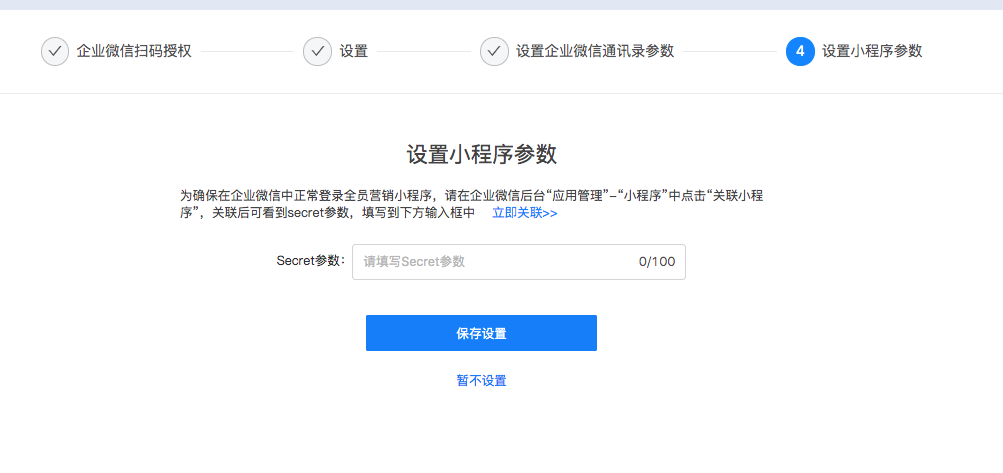This screenshot has width=1003, height=473.
Task: Click the 保存设置 button
Action: (481, 333)
